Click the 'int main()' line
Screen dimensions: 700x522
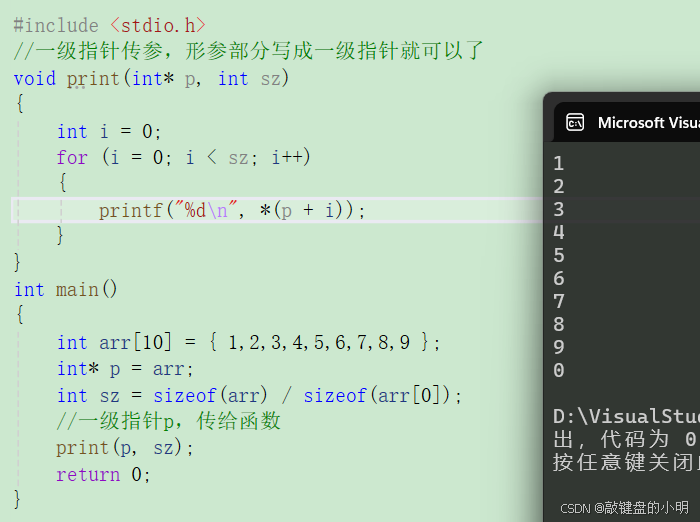tap(66, 289)
